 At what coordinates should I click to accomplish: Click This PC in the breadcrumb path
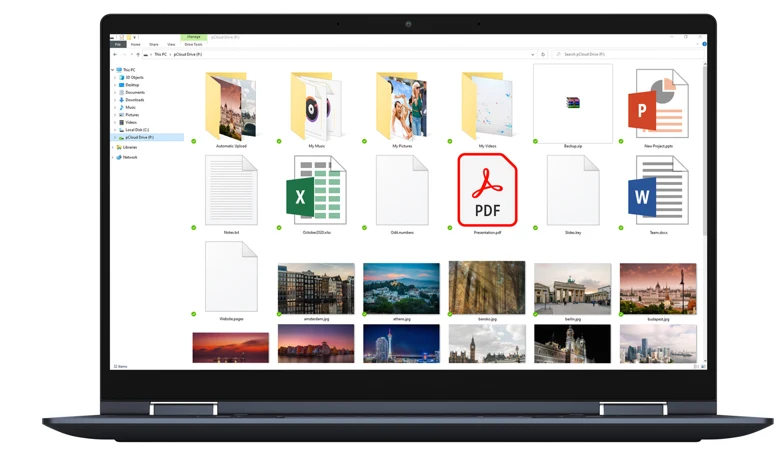point(161,54)
